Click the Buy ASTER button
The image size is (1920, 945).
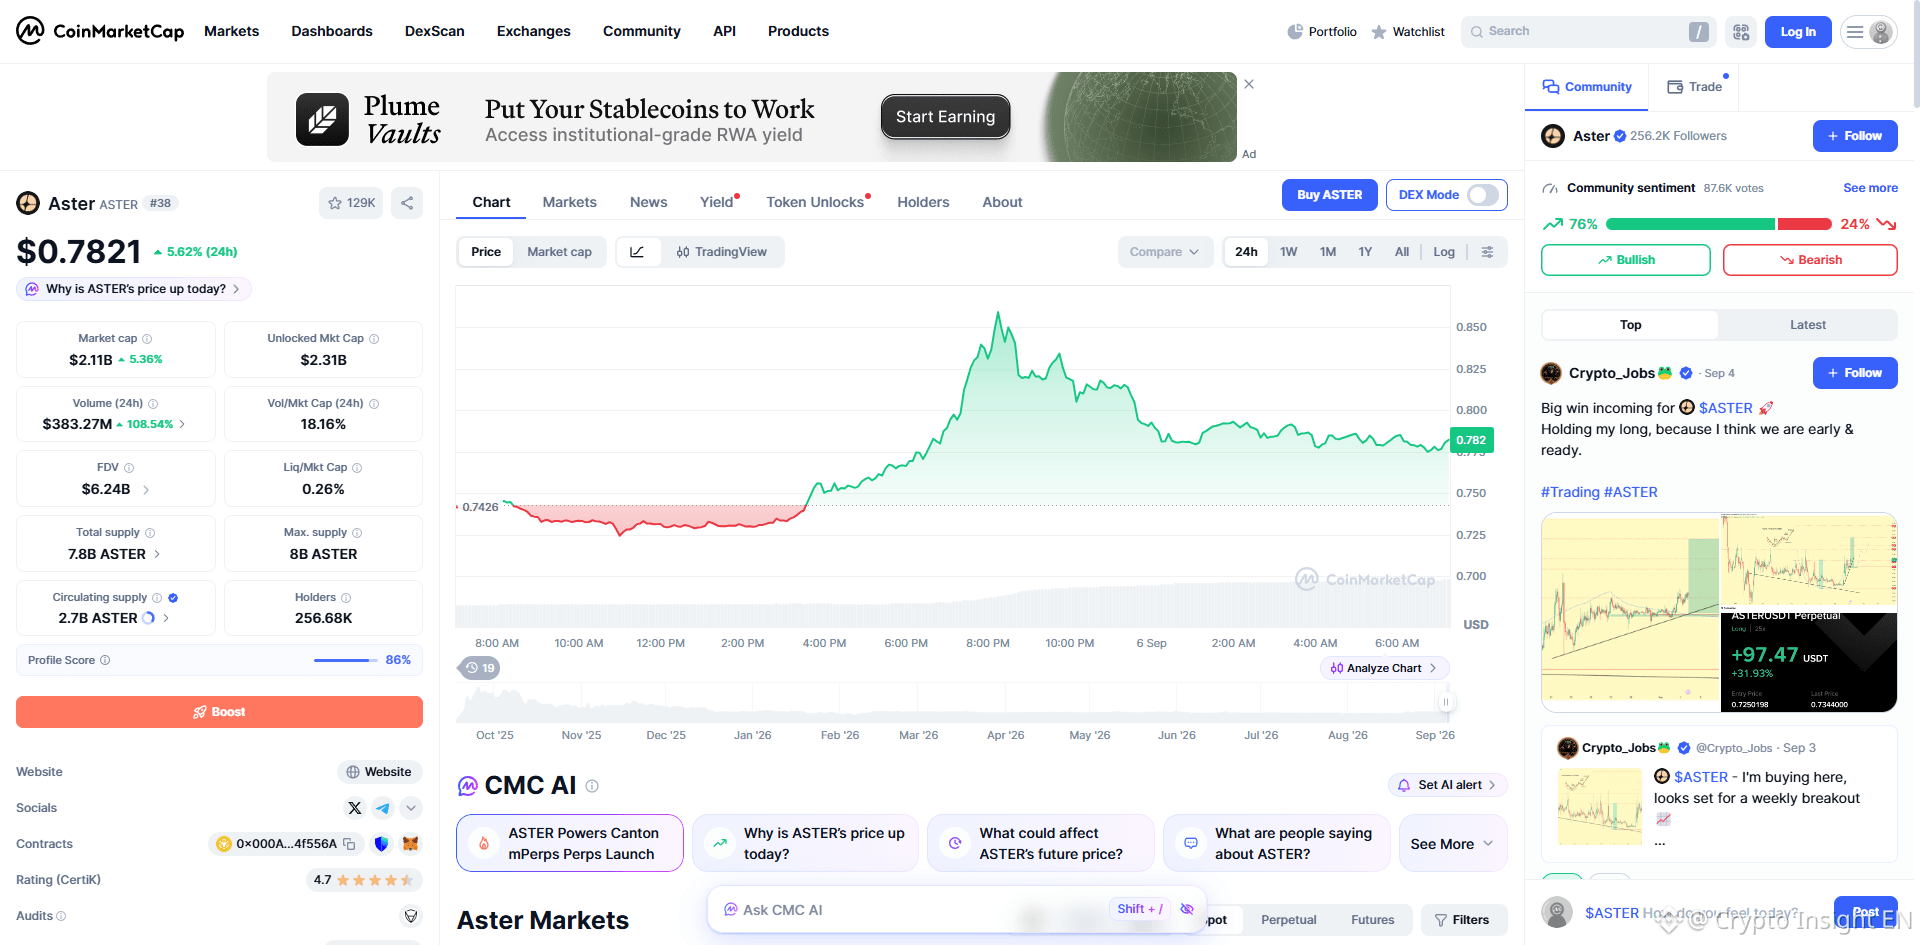1329,195
